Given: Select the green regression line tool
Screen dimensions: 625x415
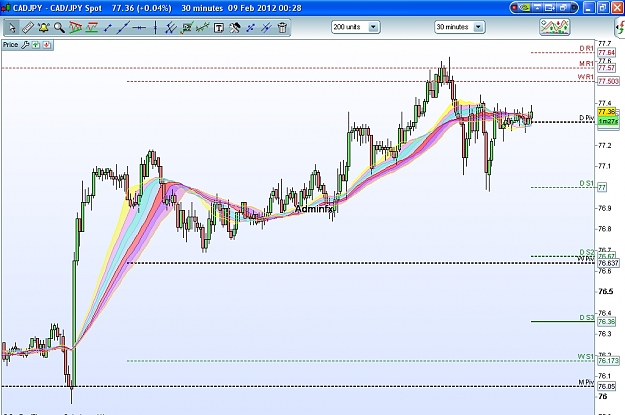Looking at the screenshot, I should (x=202, y=28).
